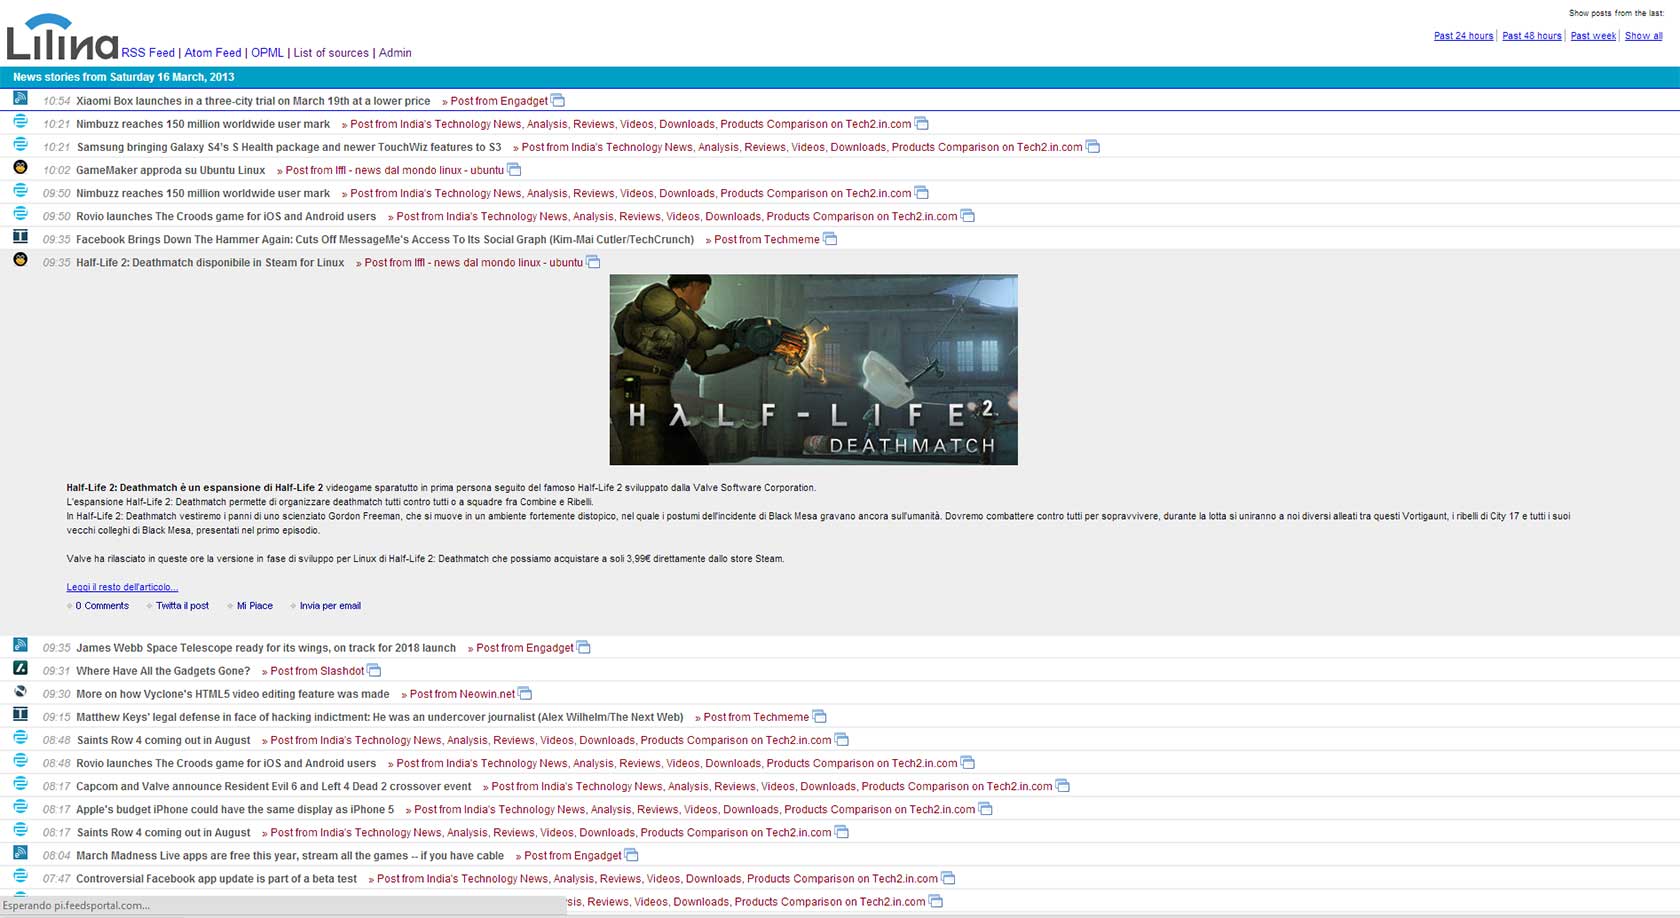Click Apple's budget iPhone display headline
This screenshot has width=1680, height=918.
tap(235, 810)
